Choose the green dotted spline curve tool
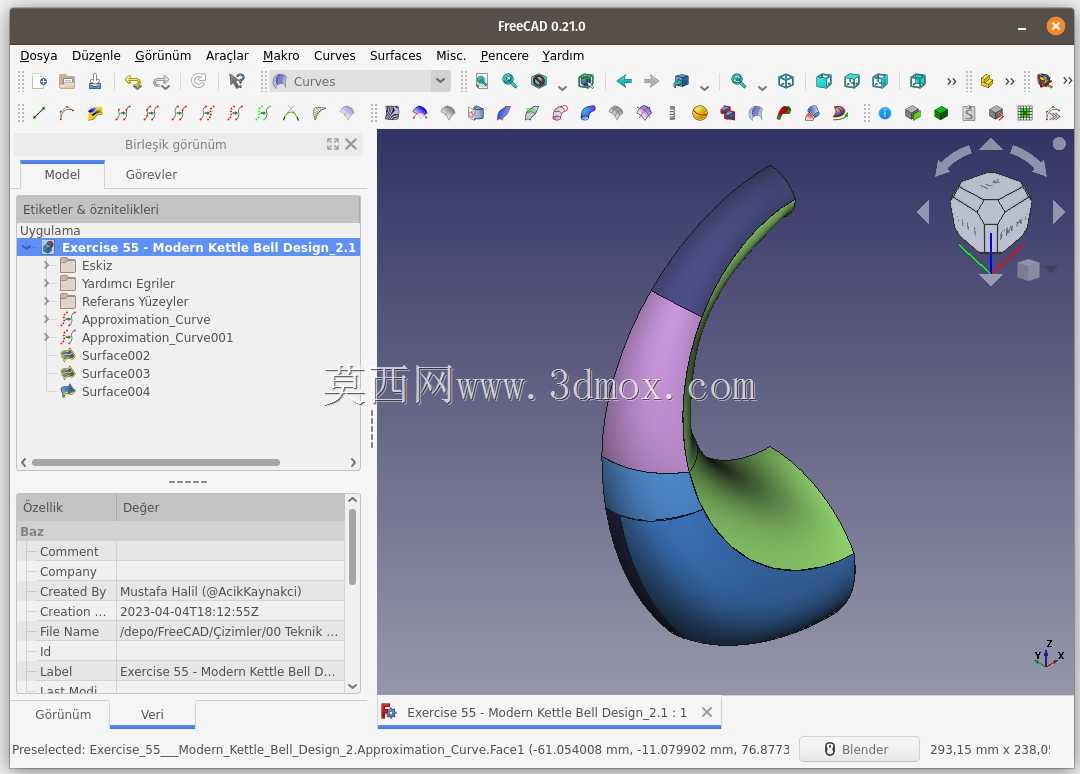The width and height of the screenshot is (1080, 774). coord(262,113)
